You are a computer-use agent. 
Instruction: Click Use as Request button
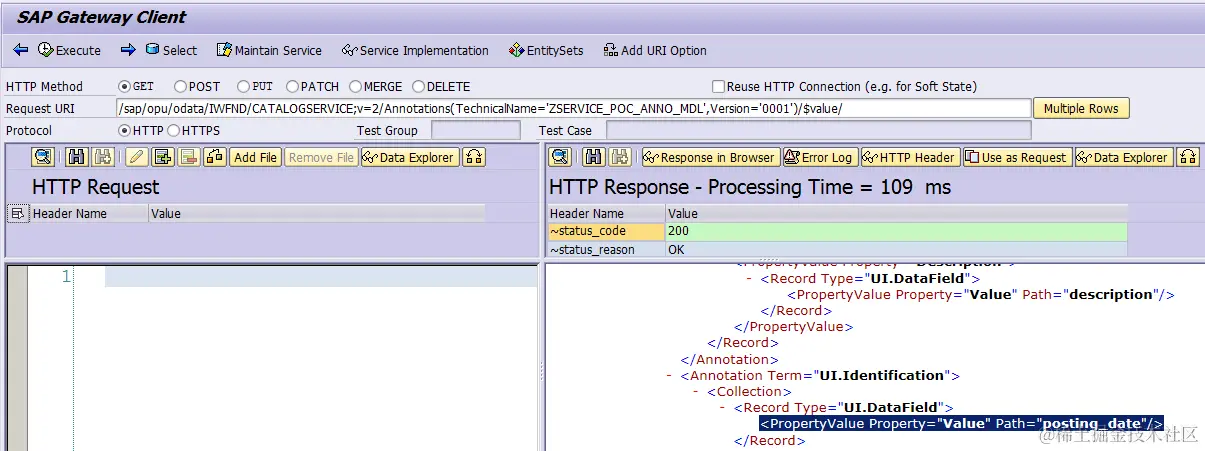tap(1017, 157)
